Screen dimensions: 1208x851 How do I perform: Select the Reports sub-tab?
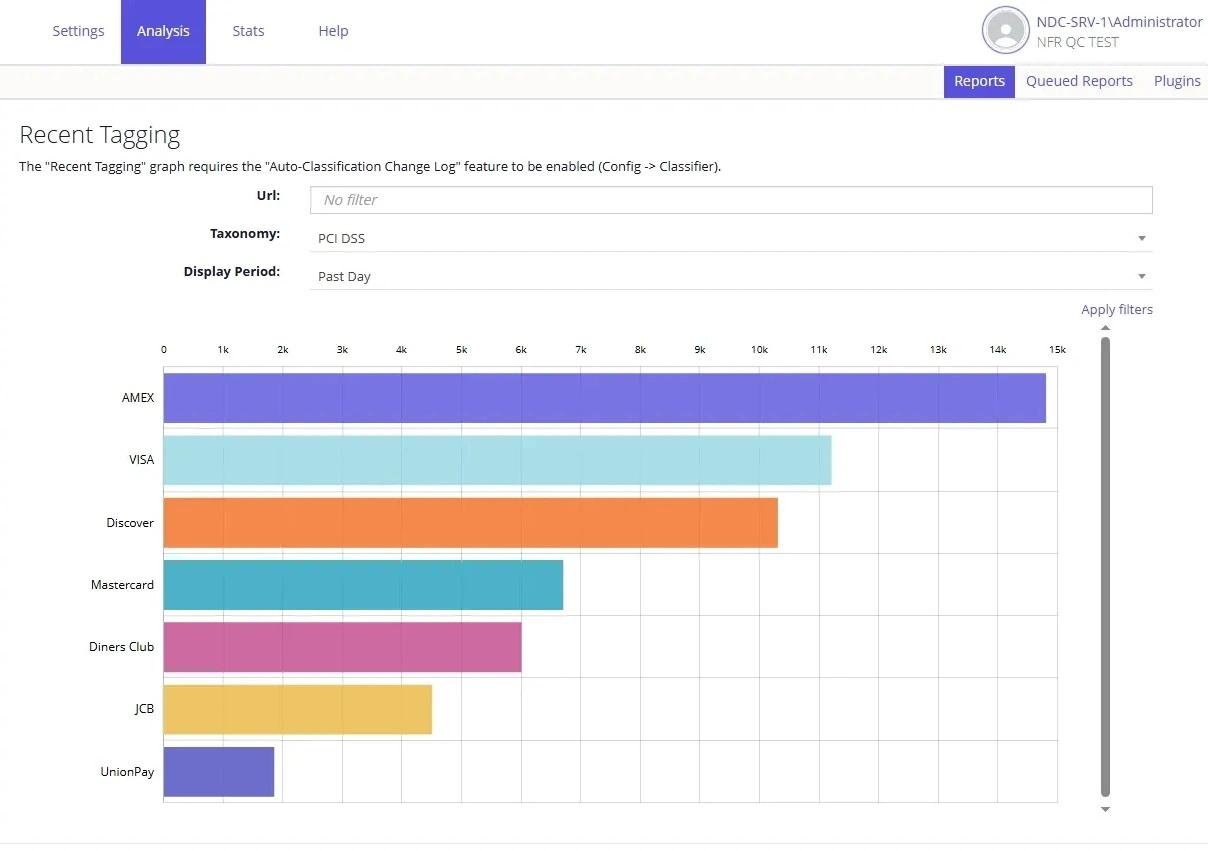pyautogui.click(x=979, y=81)
